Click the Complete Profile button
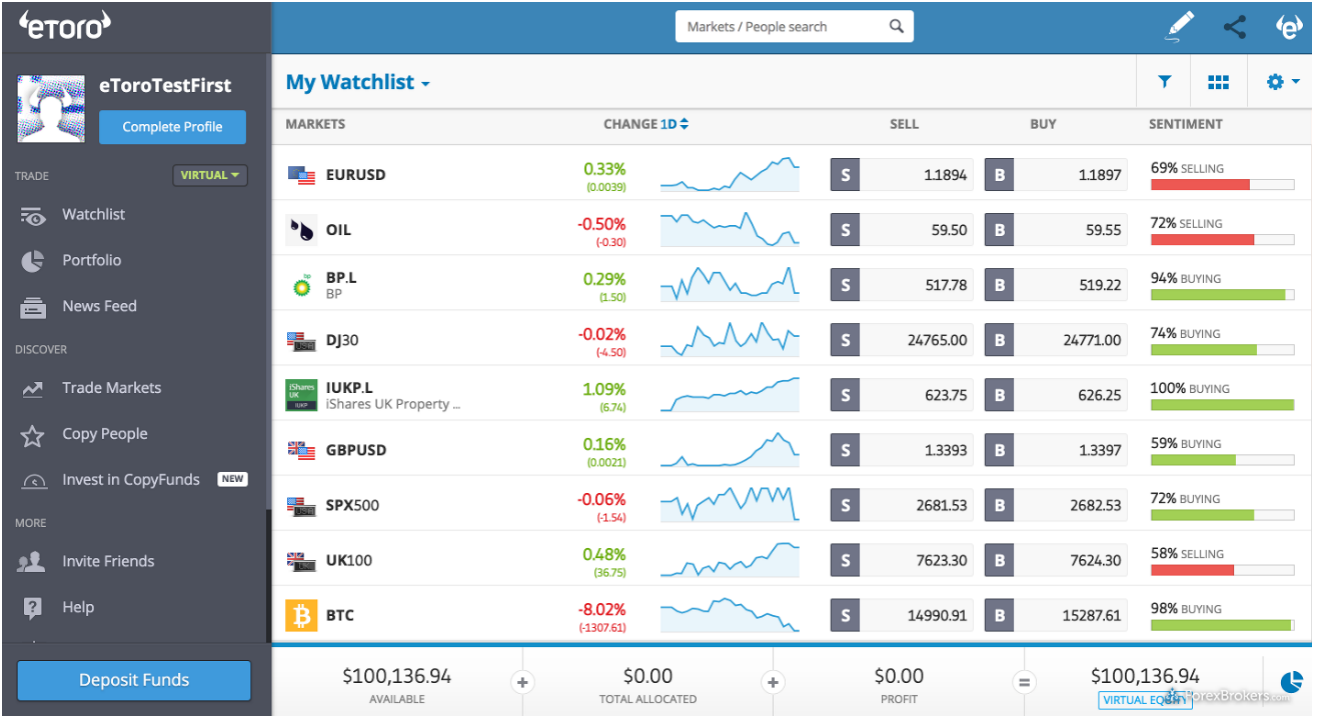 172,127
